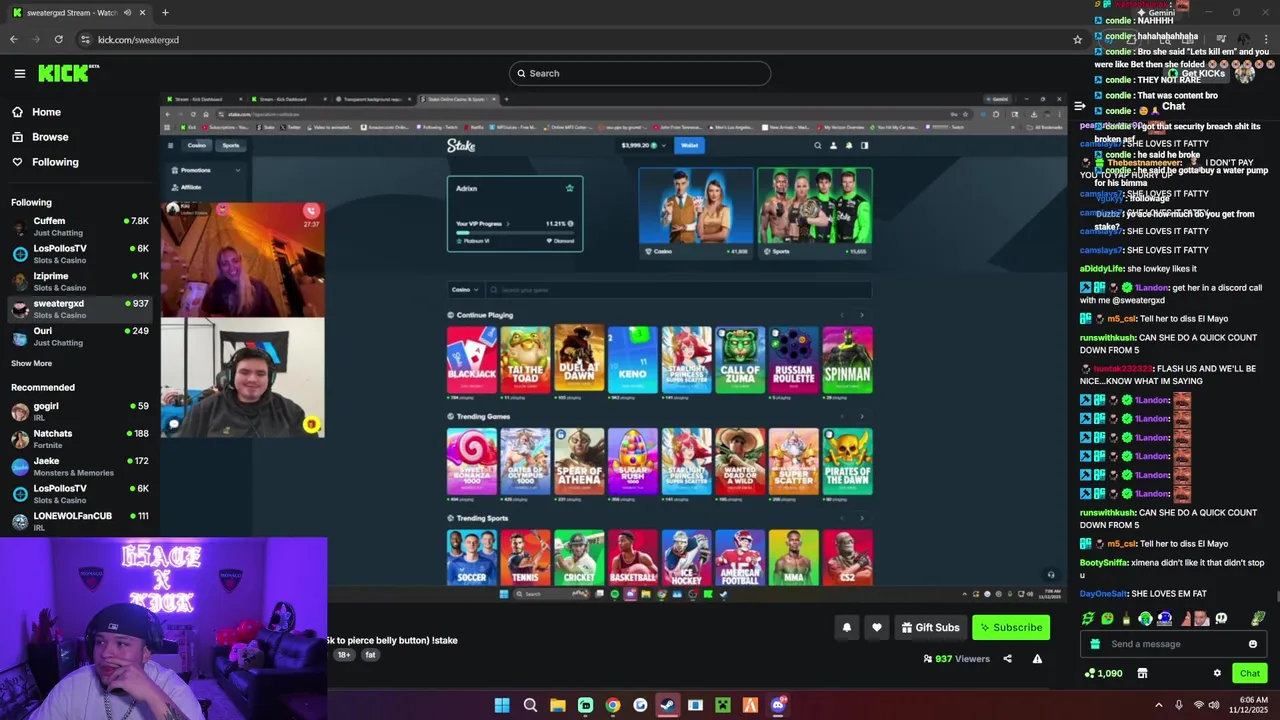The width and height of the screenshot is (1280, 720).
Task: Open Windows taskbar search
Action: tap(530, 705)
